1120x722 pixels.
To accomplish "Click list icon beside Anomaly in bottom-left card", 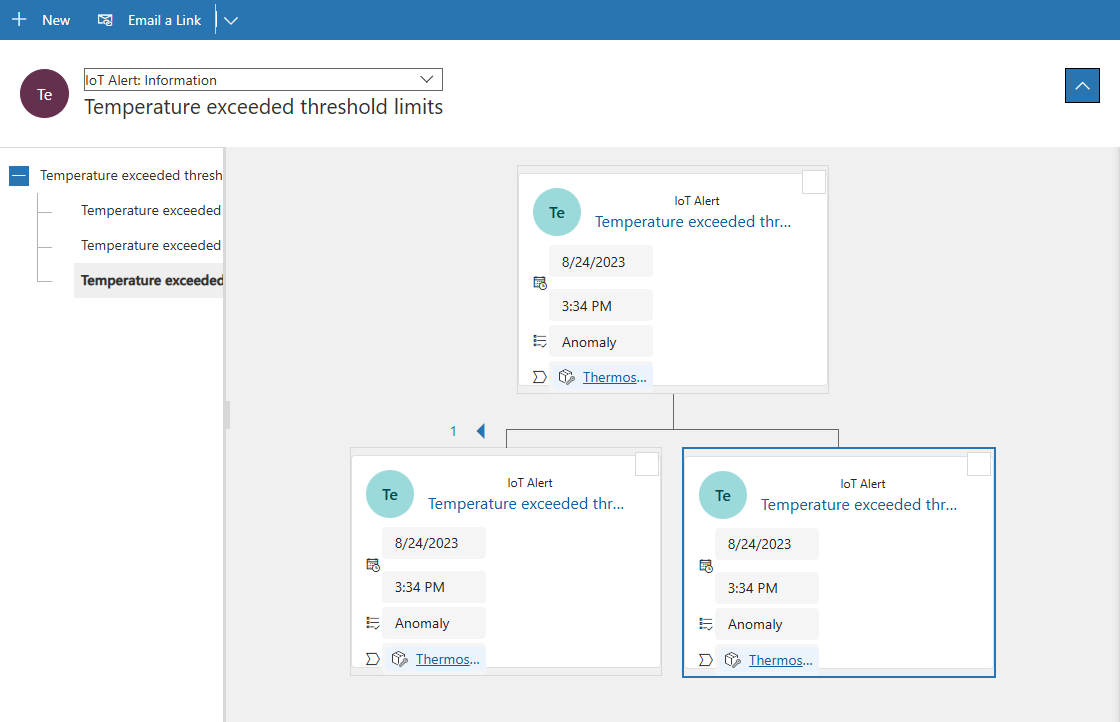I will pyautogui.click(x=373, y=623).
